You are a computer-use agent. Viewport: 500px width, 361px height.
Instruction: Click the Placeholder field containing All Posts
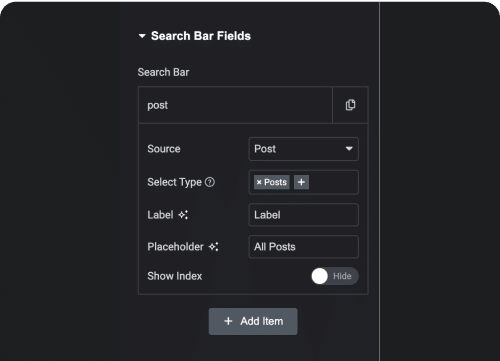[x=304, y=247]
